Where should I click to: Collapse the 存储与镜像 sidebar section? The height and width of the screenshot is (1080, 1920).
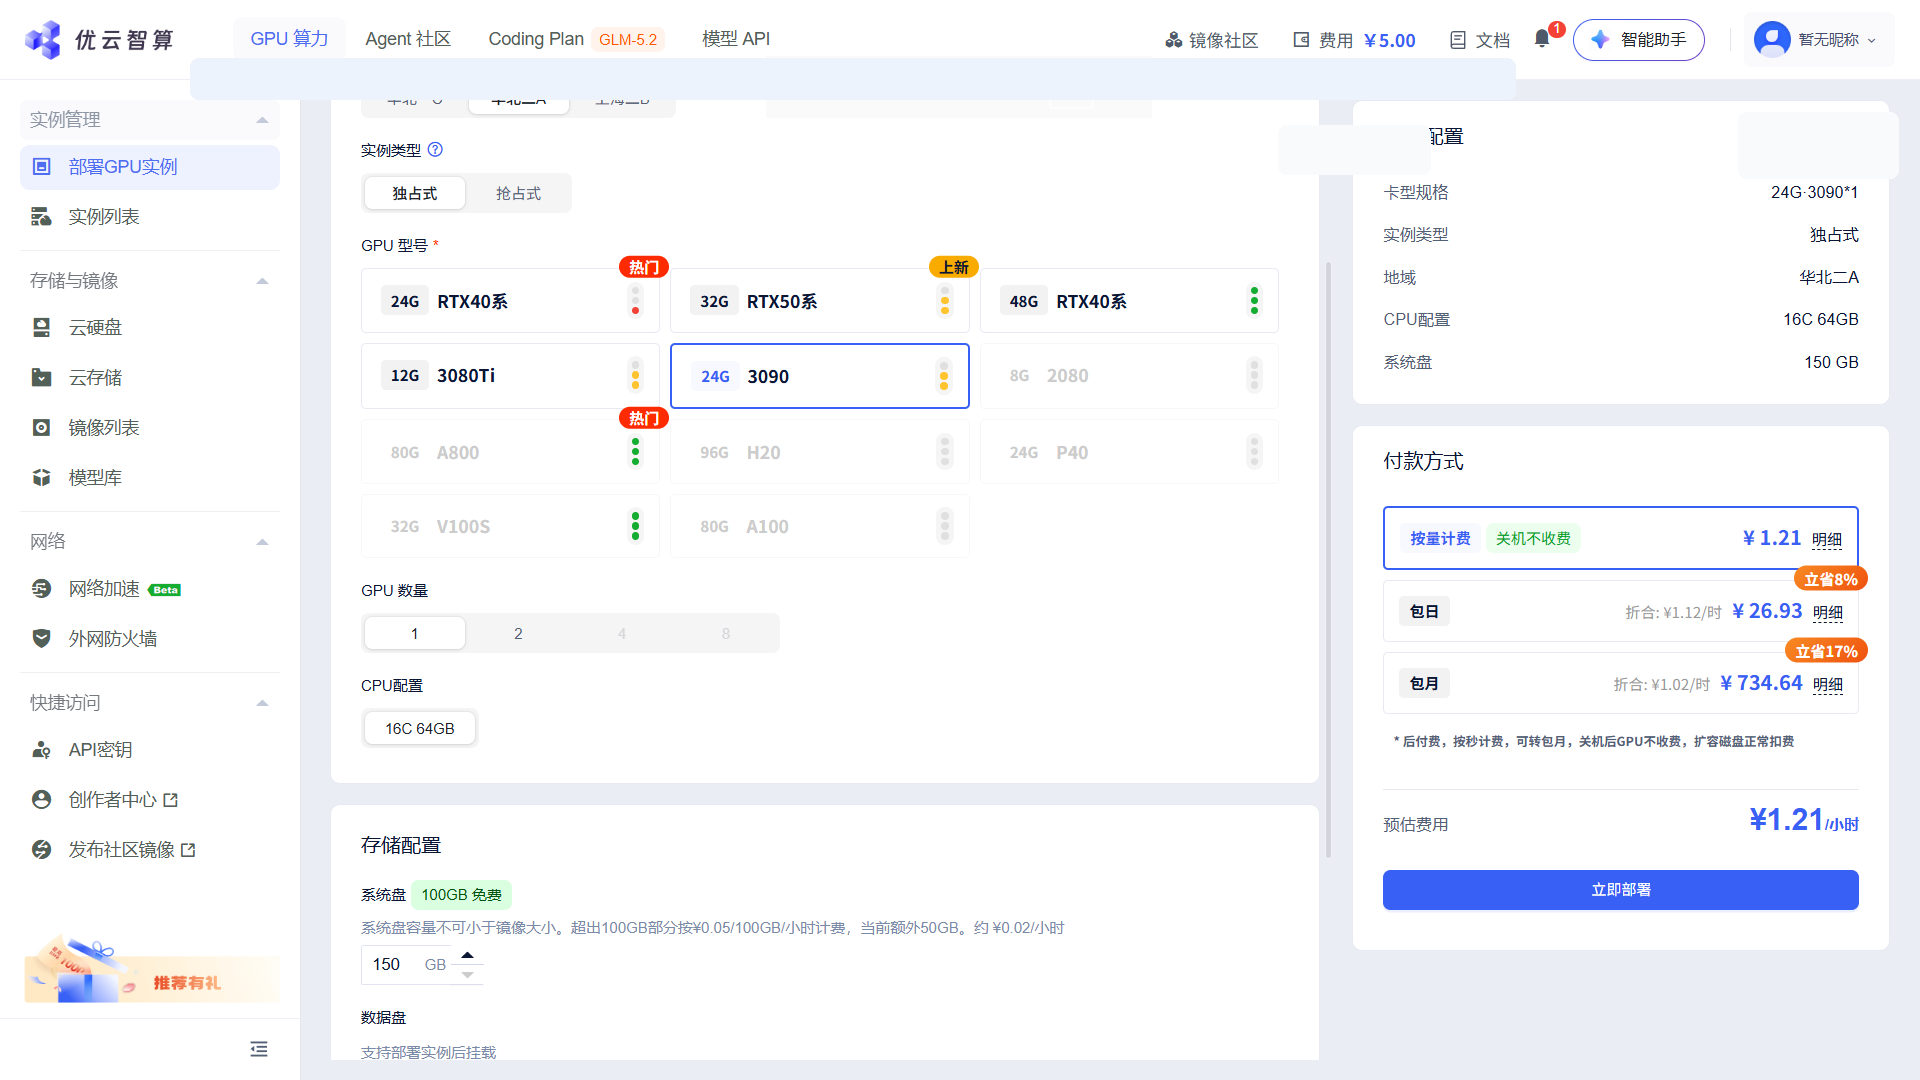(x=262, y=281)
